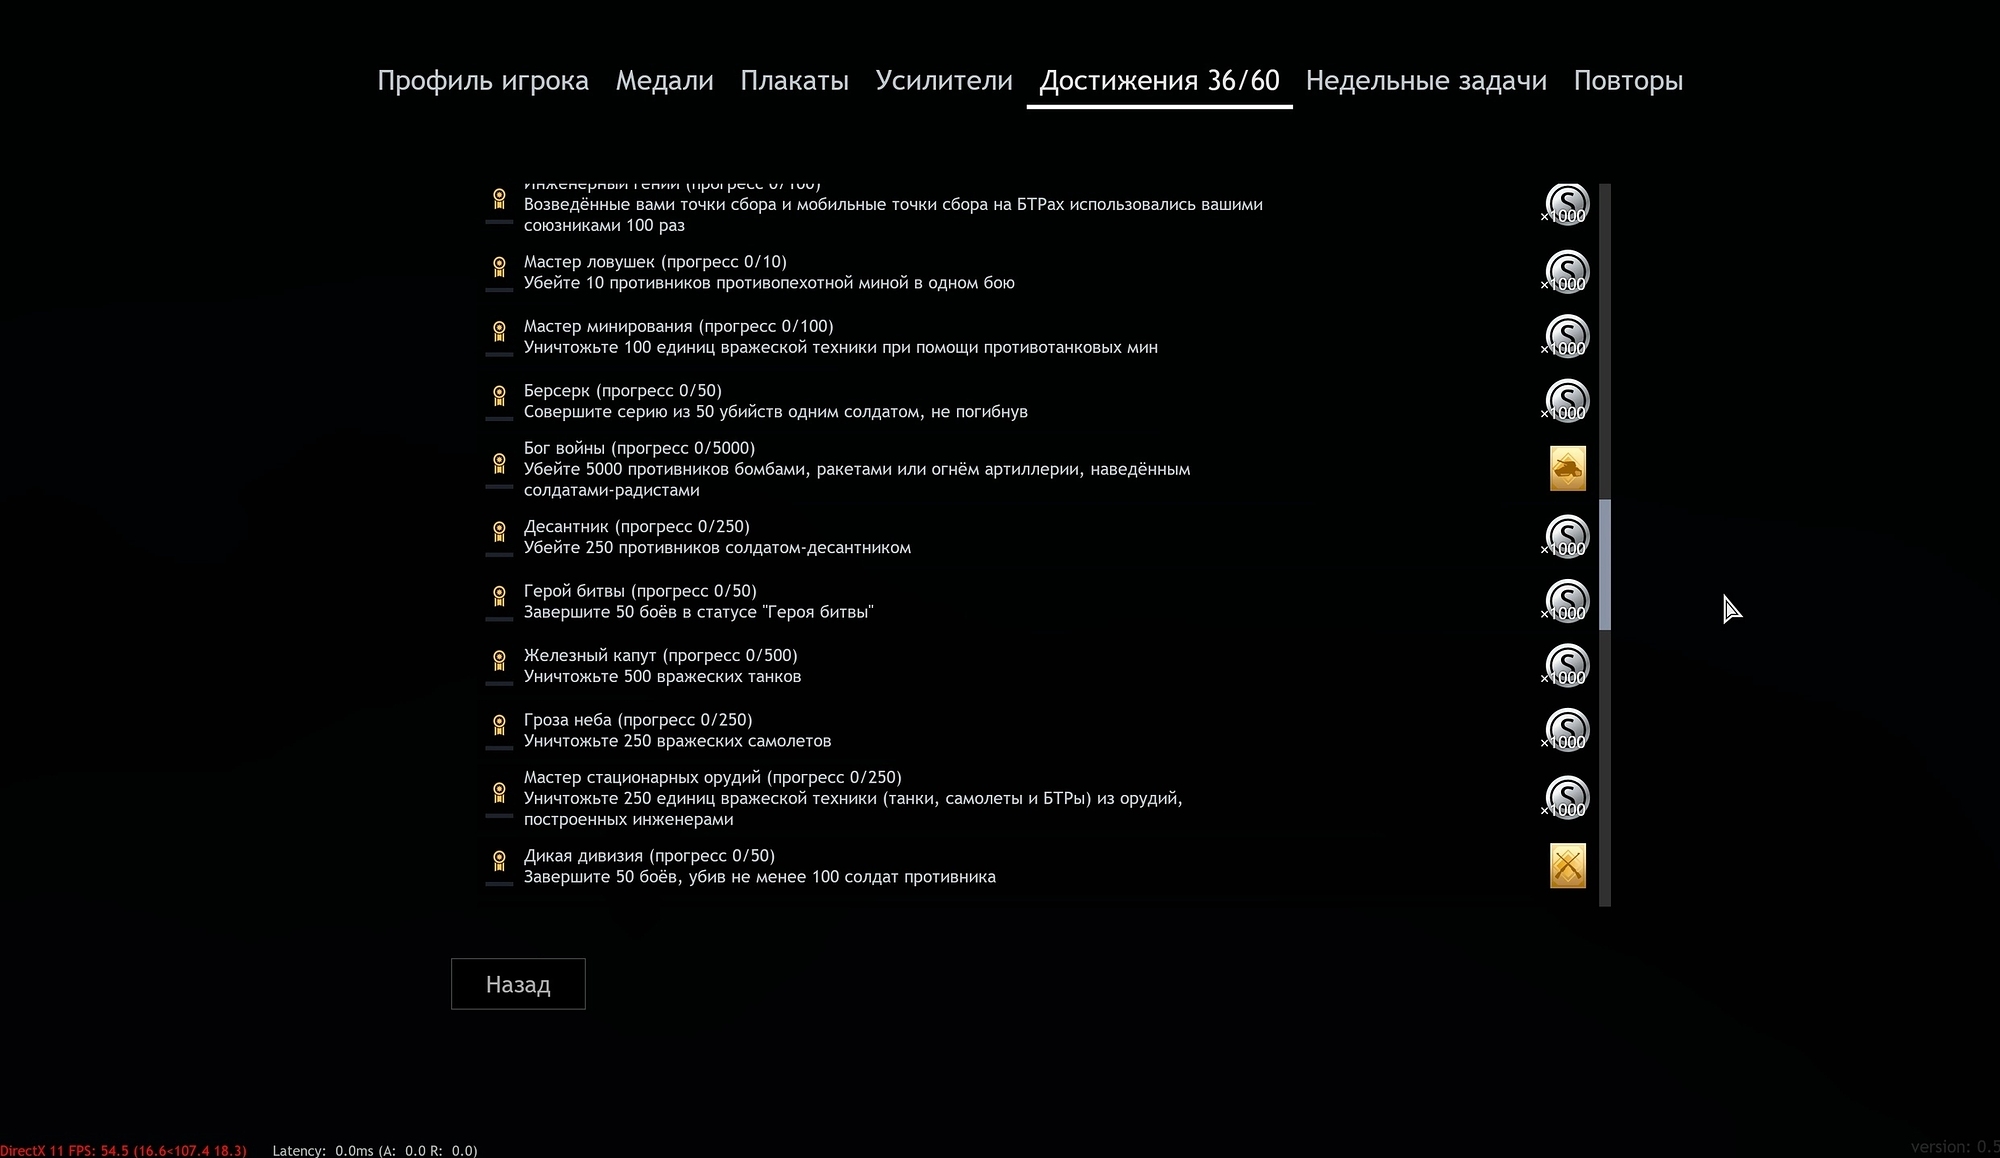Switch to the Повторы tab

[x=1627, y=80]
